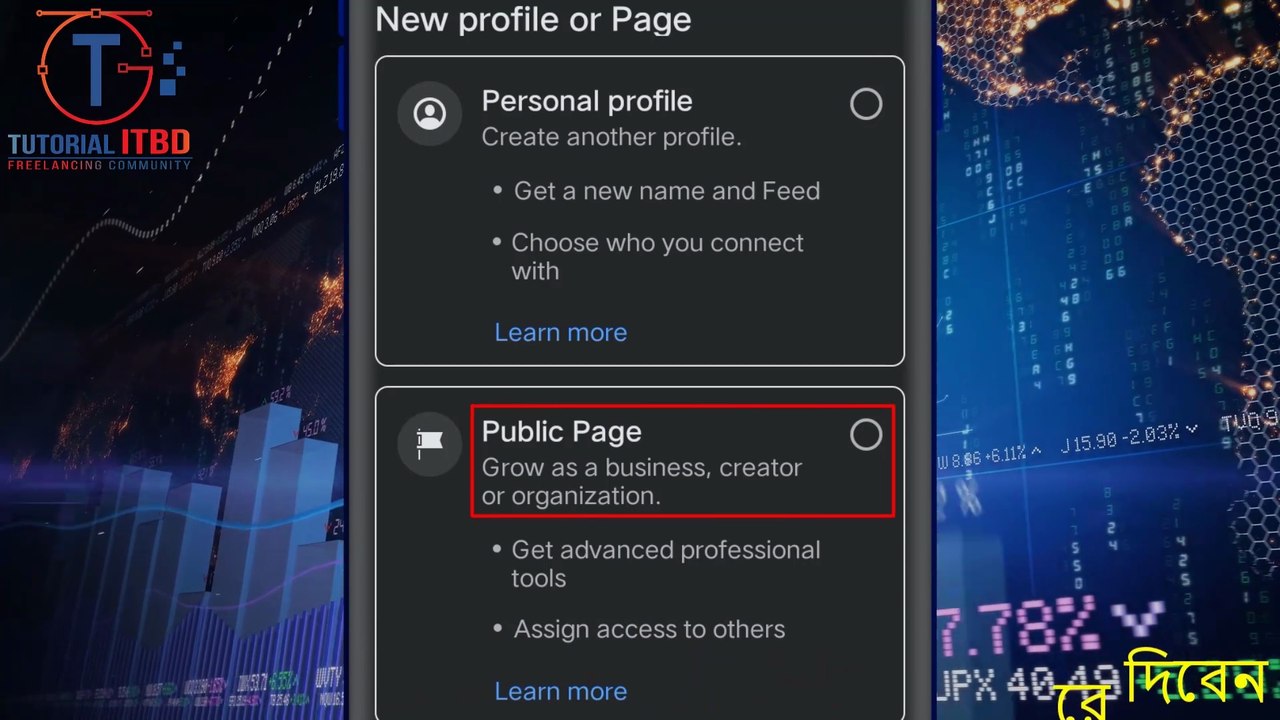Click "Grow as a business, creator or organization." text
The height and width of the screenshot is (720, 1280).
642,482
